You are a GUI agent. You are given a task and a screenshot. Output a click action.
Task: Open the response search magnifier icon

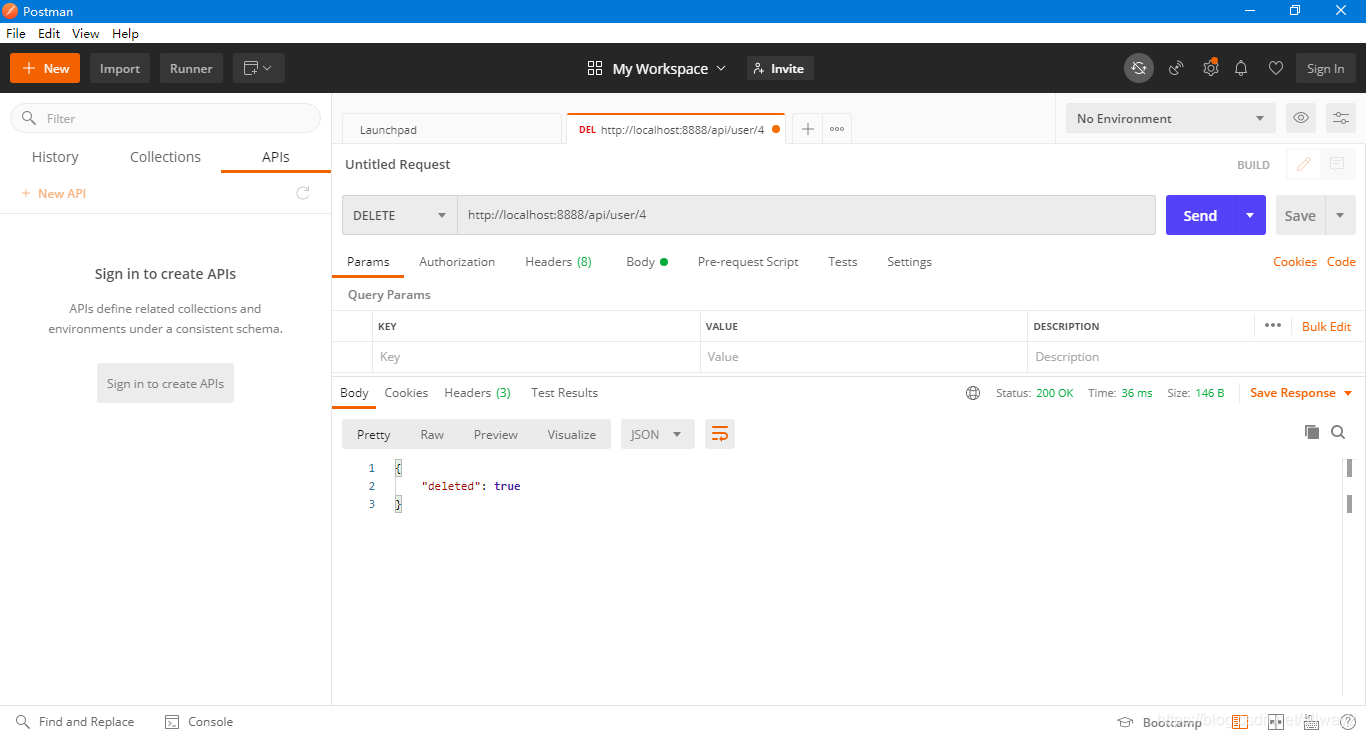point(1338,432)
